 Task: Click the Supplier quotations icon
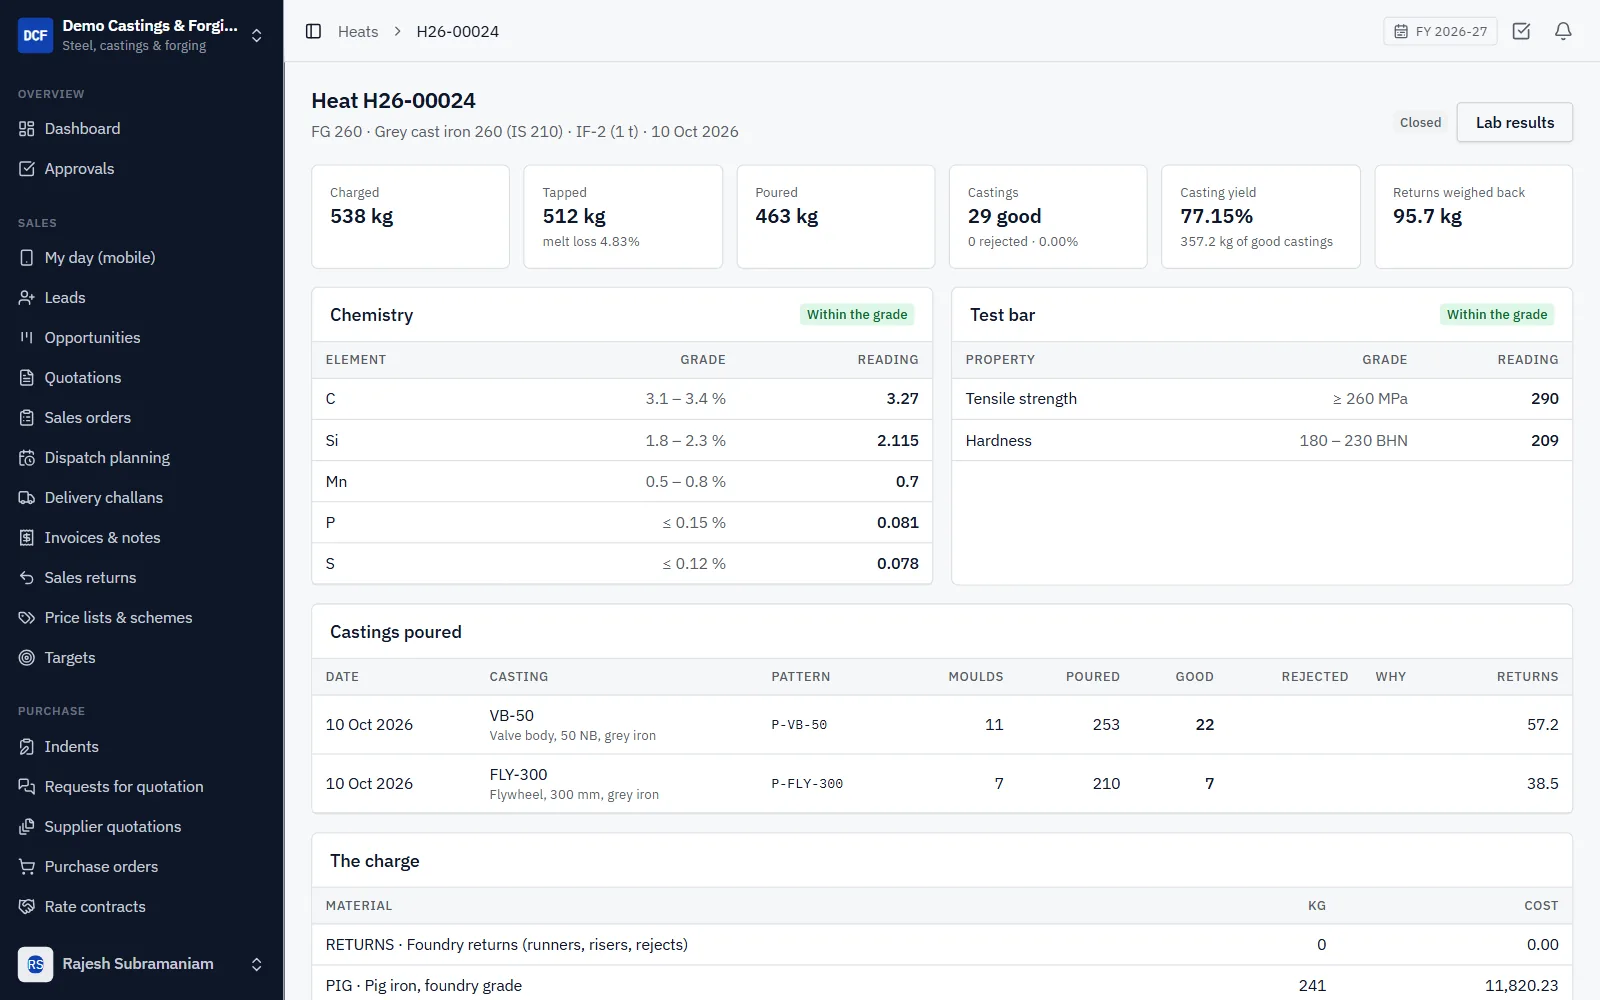click(27, 827)
